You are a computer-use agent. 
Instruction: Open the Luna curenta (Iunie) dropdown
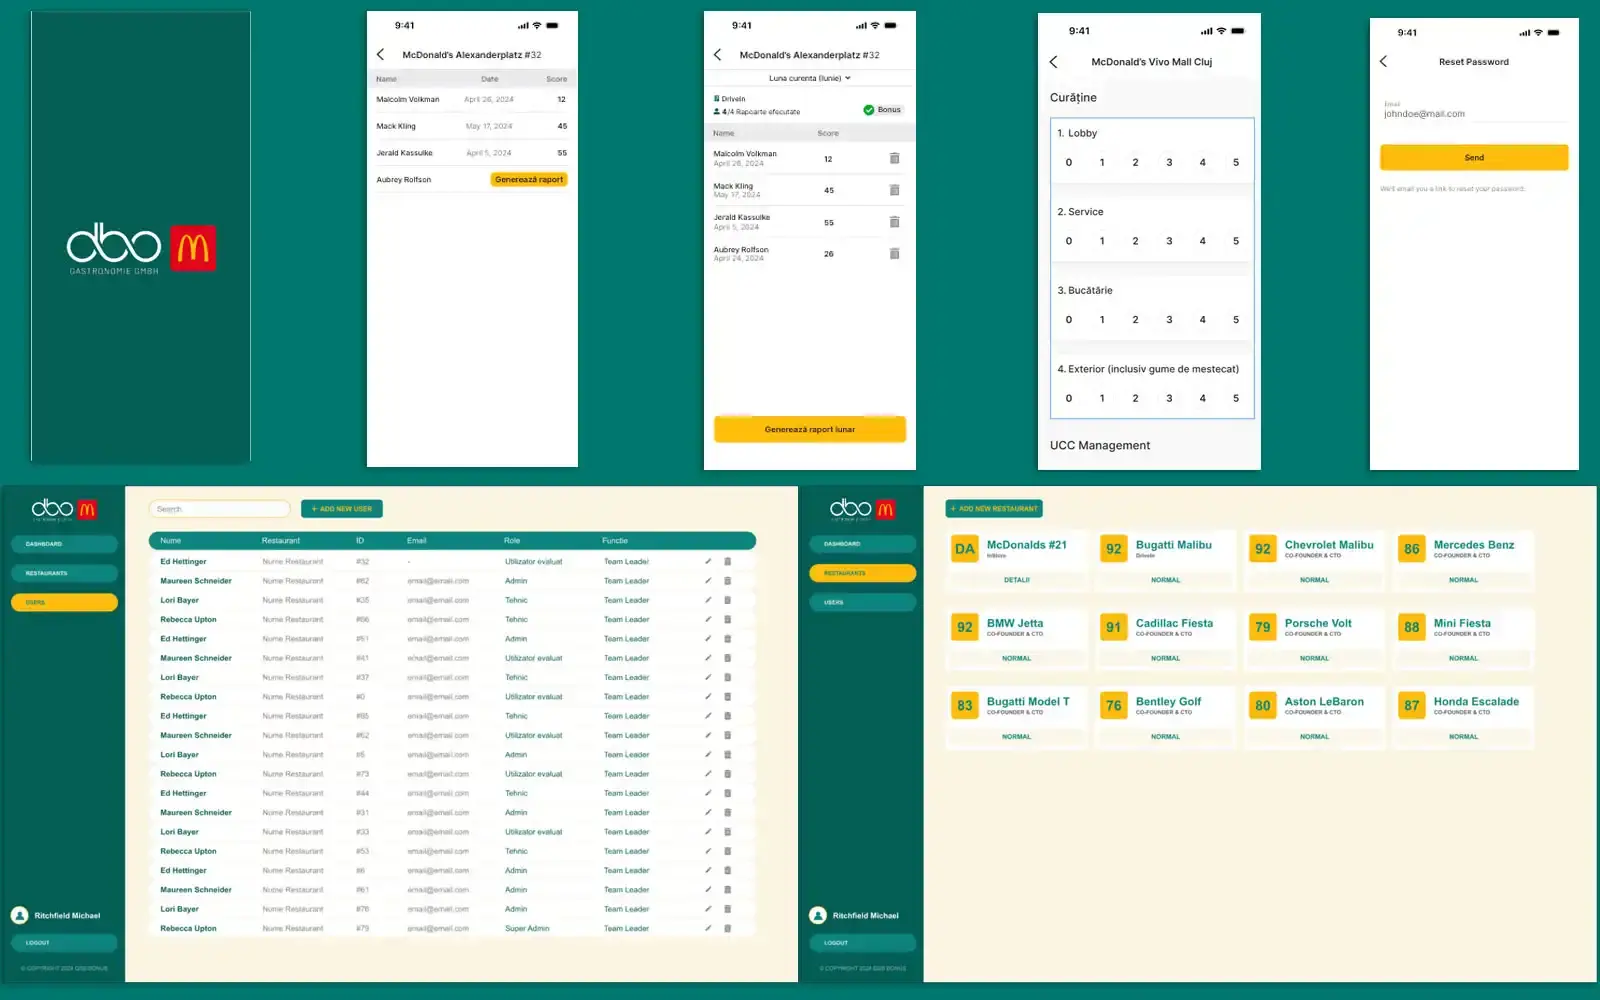pyautogui.click(x=810, y=78)
